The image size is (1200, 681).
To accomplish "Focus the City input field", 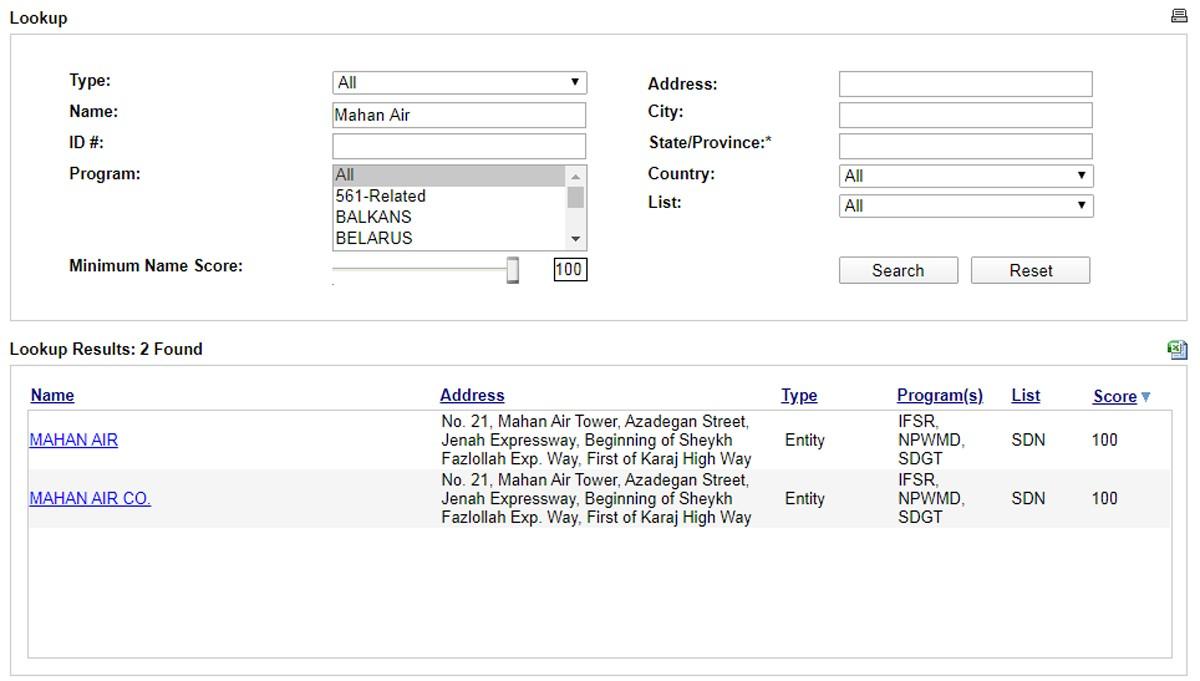I will click(966, 115).
